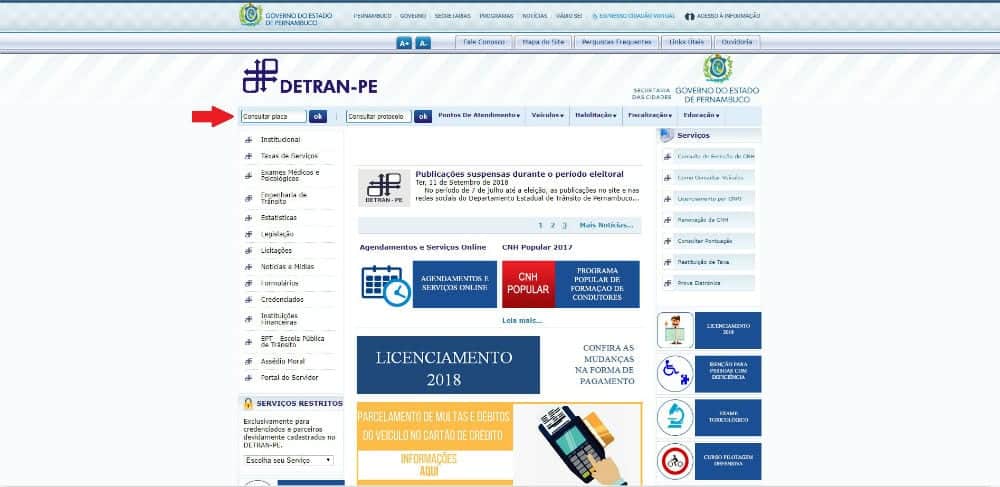1000x487 pixels.
Task: Click the DETRAN-PE logo
Action: click(310, 76)
